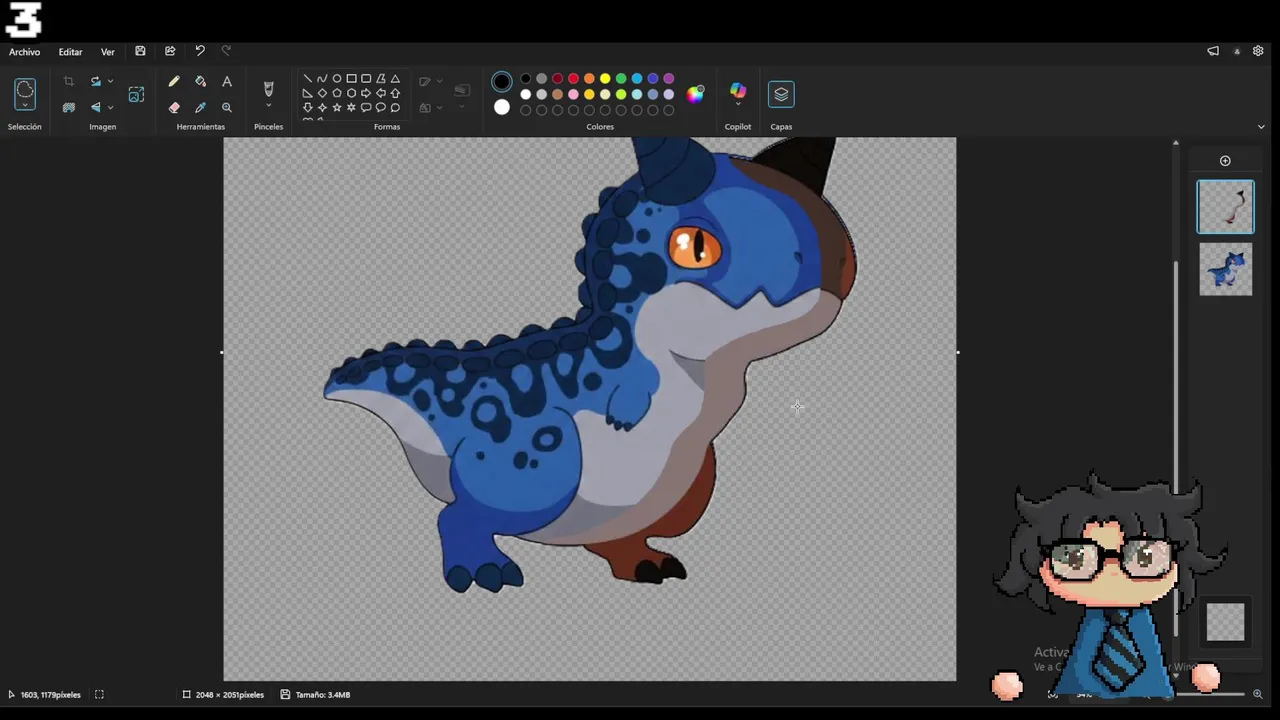Choose the five-point star shape
The width and height of the screenshot is (1280, 720).
(x=337, y=107)
